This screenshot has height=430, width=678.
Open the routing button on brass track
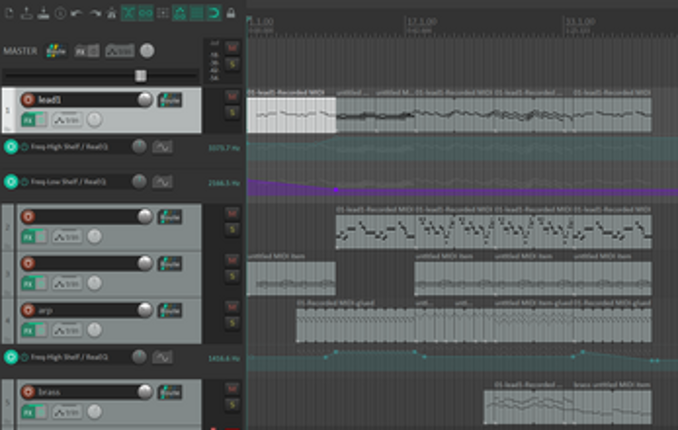pos(170,392)
